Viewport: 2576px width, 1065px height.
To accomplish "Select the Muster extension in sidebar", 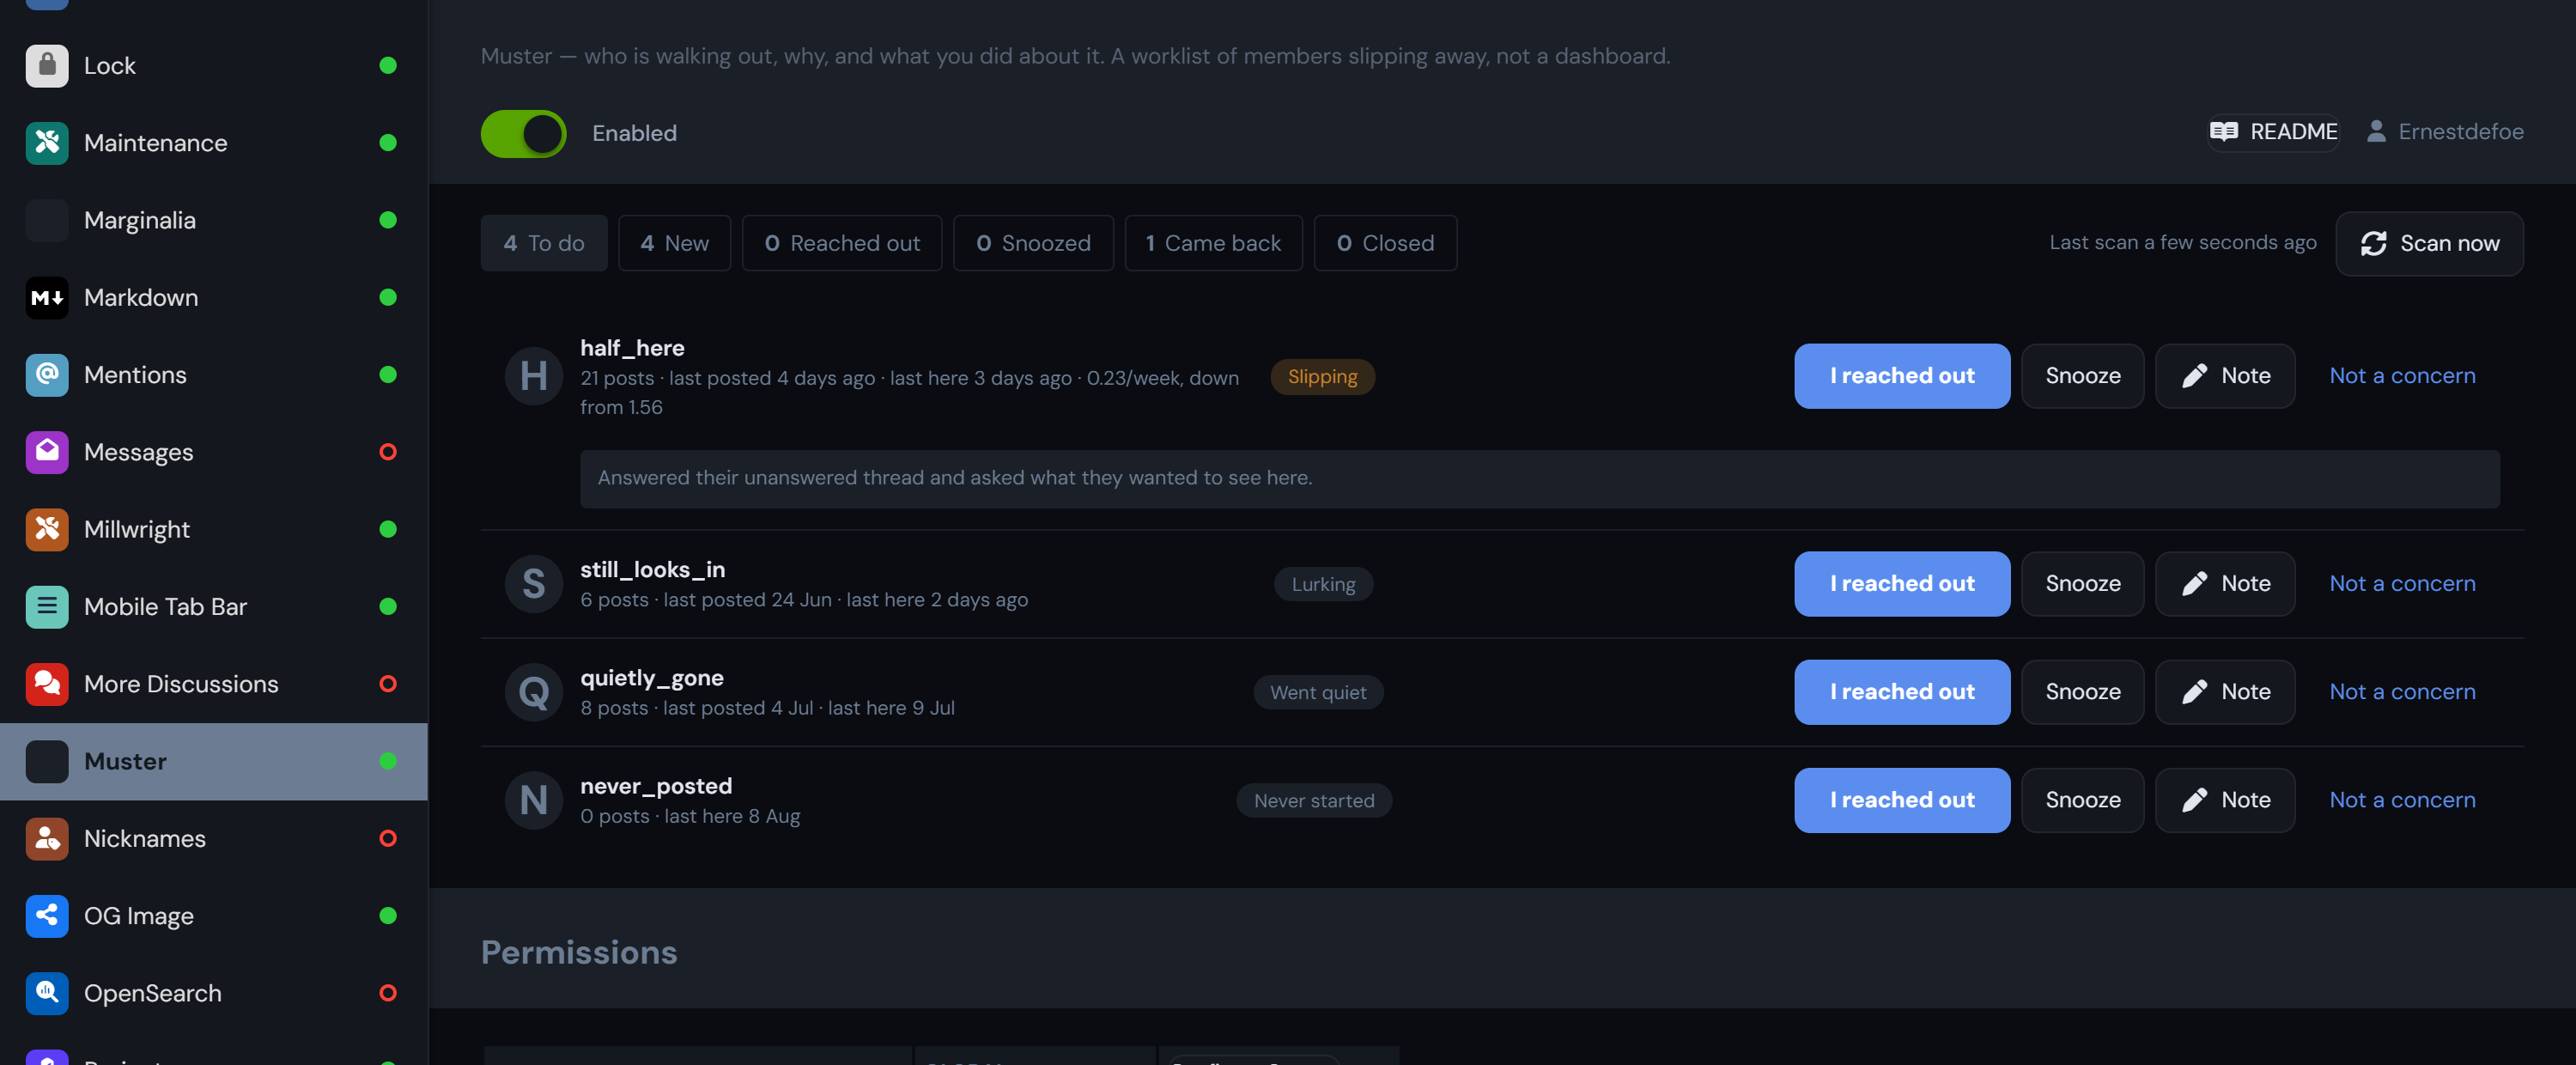I will [x=214, y=762].
